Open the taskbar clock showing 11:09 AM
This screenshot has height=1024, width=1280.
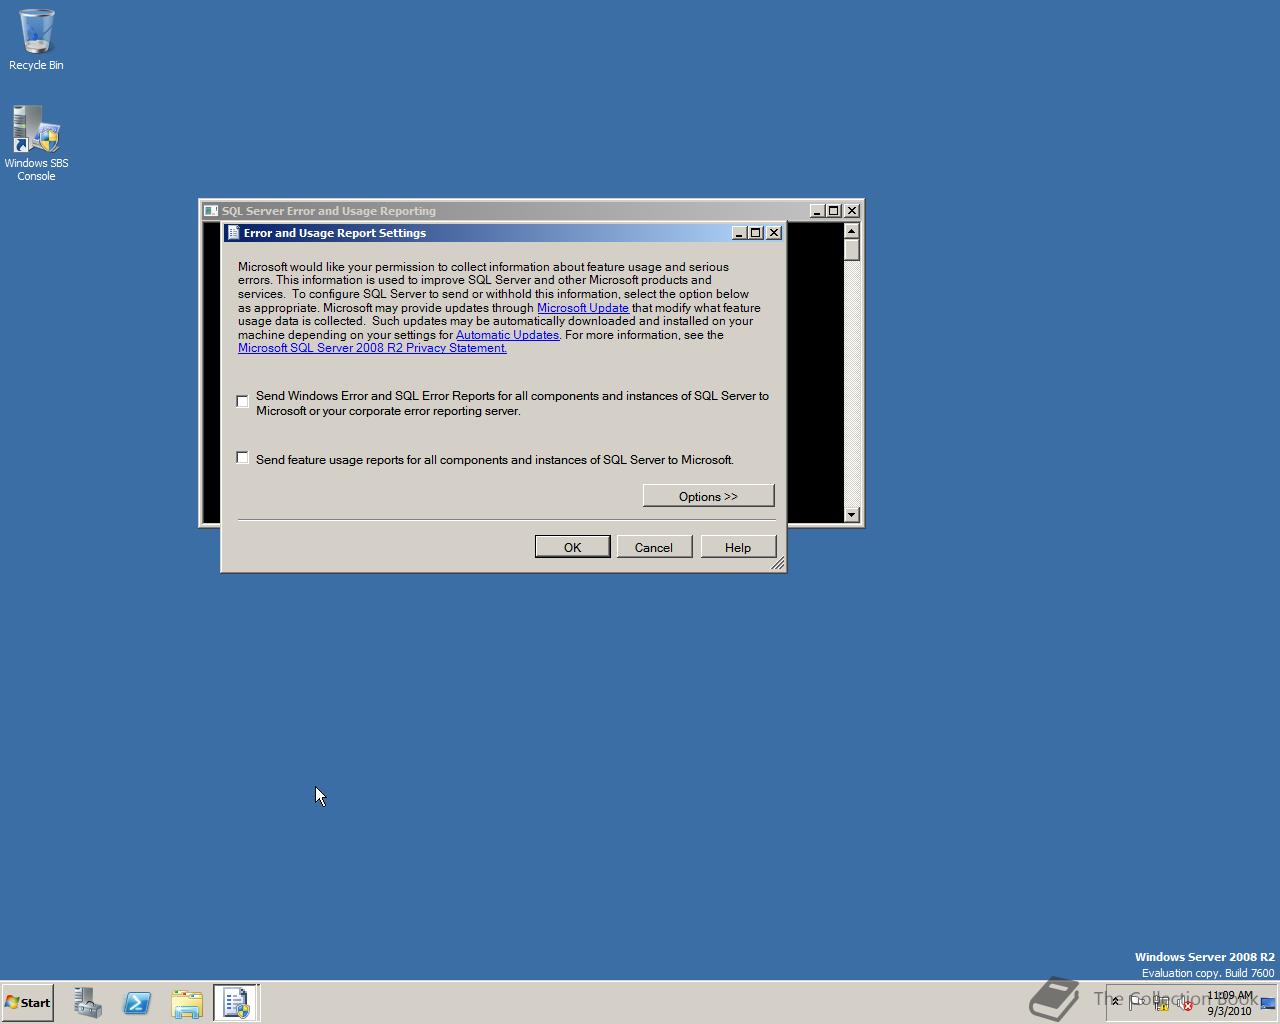coord(1229,1003)
